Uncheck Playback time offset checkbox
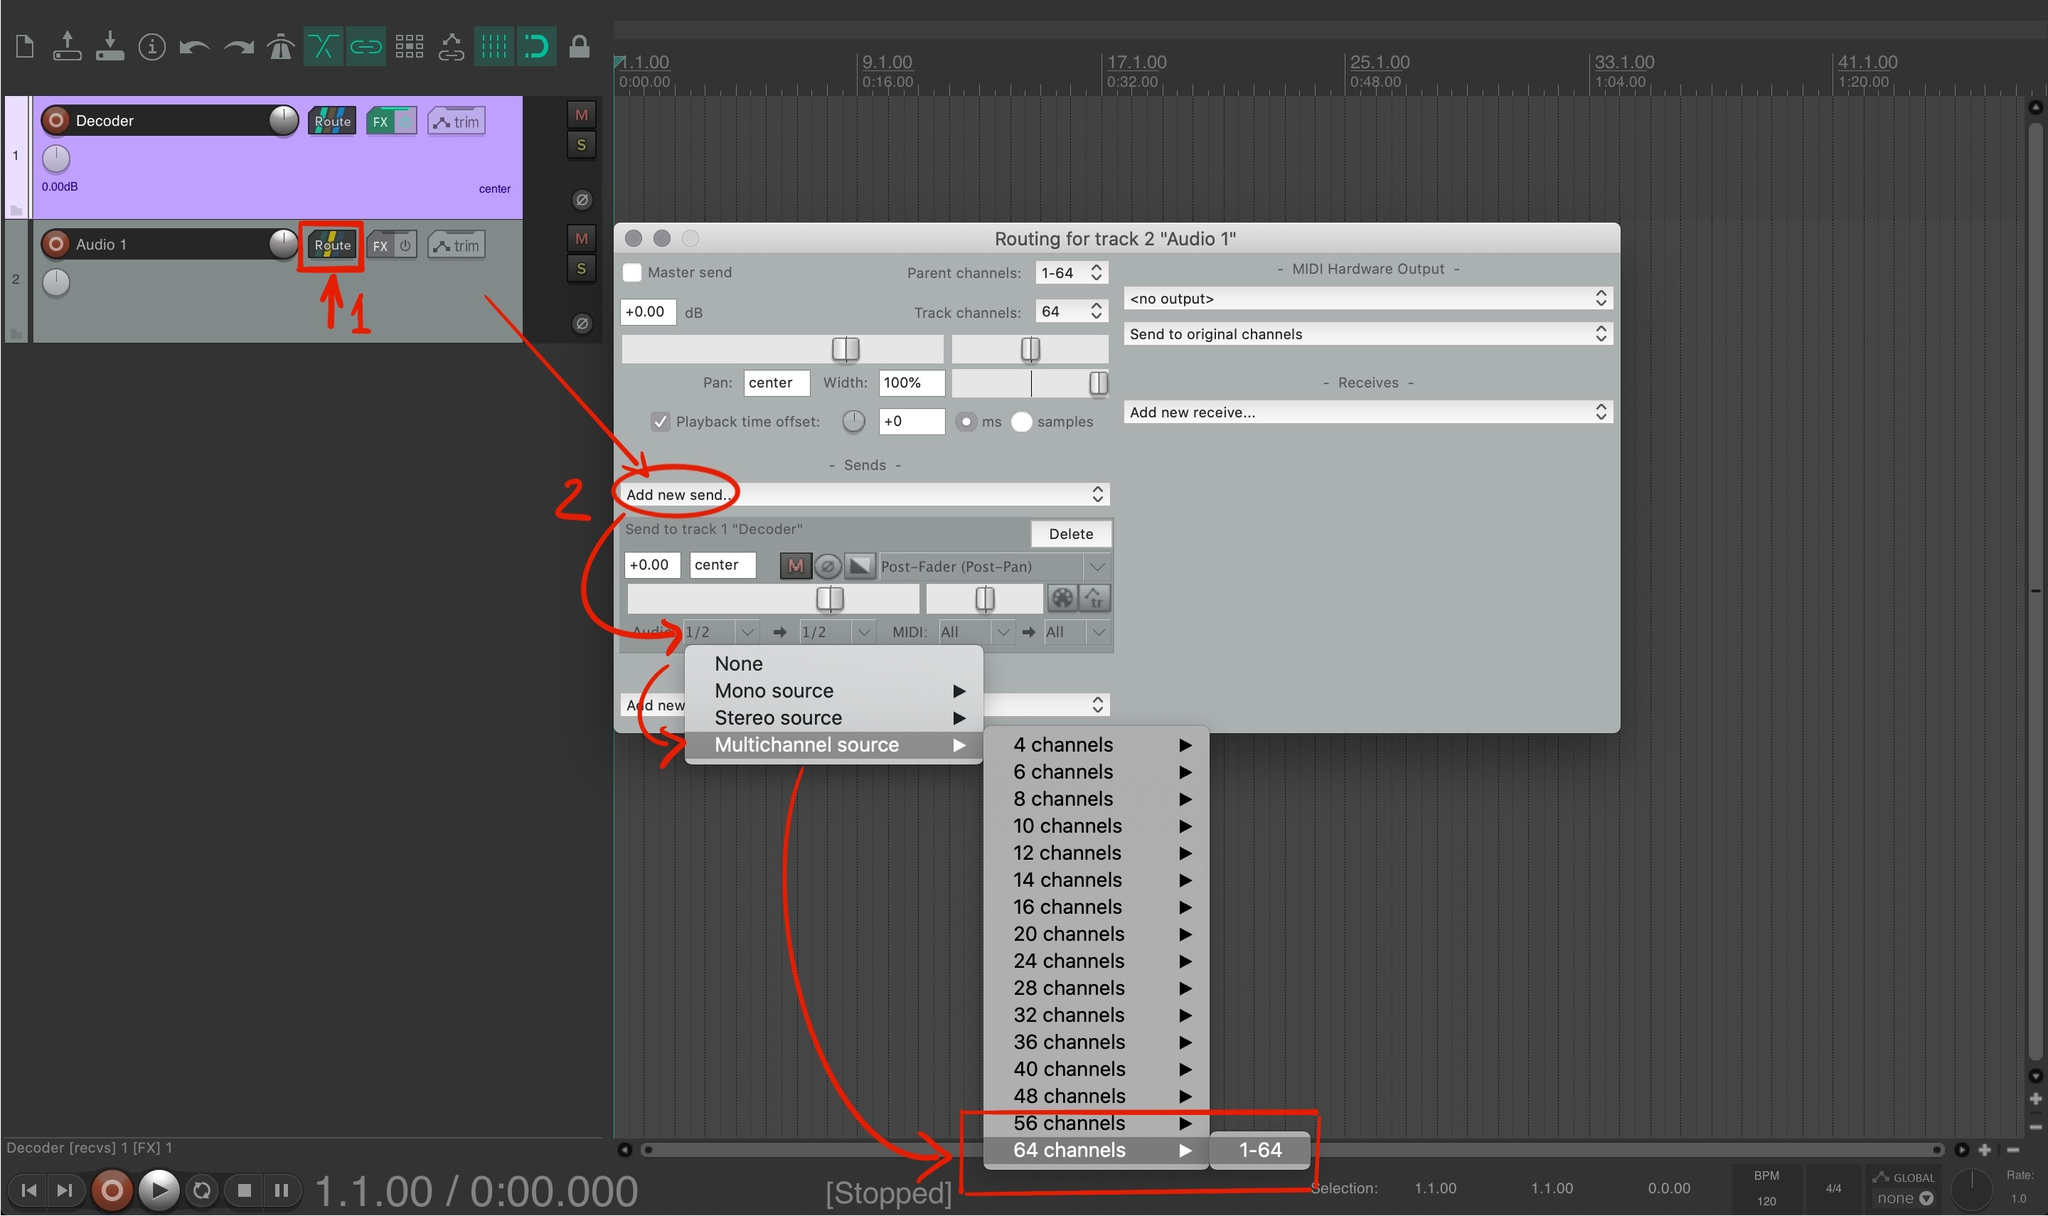Screen dimensions: 2048x1216 [x=660, y=422]
